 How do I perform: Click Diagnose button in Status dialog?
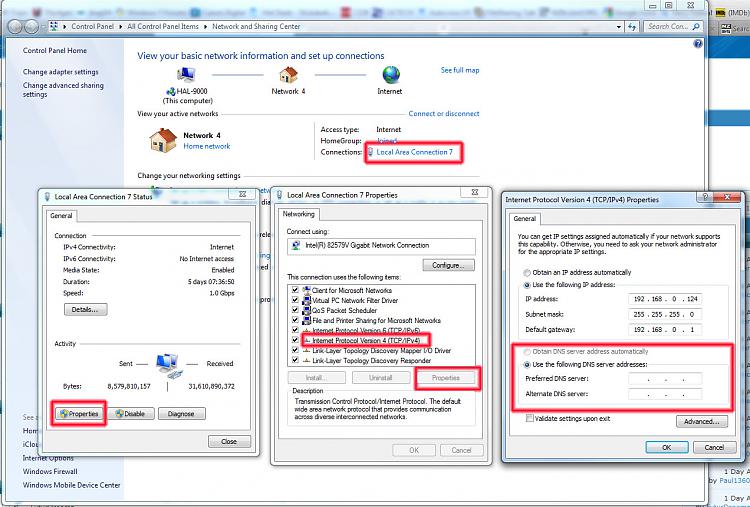[181, 414]
